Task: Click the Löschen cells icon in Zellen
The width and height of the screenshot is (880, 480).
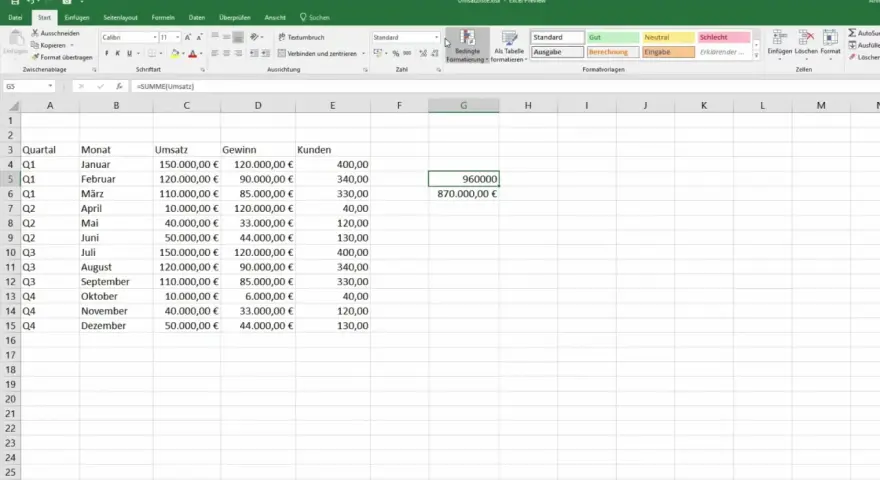Action: click(x=806, y=43)
